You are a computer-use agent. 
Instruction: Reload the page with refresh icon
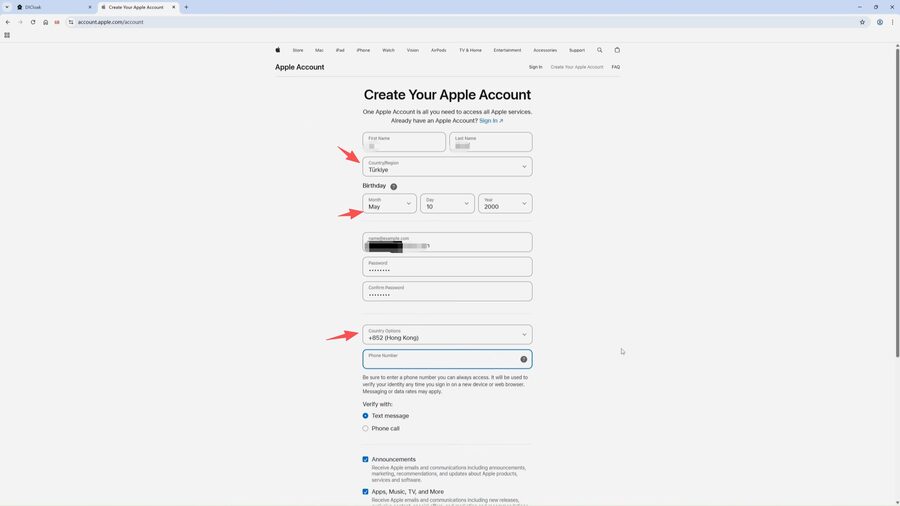click(33, 22)
